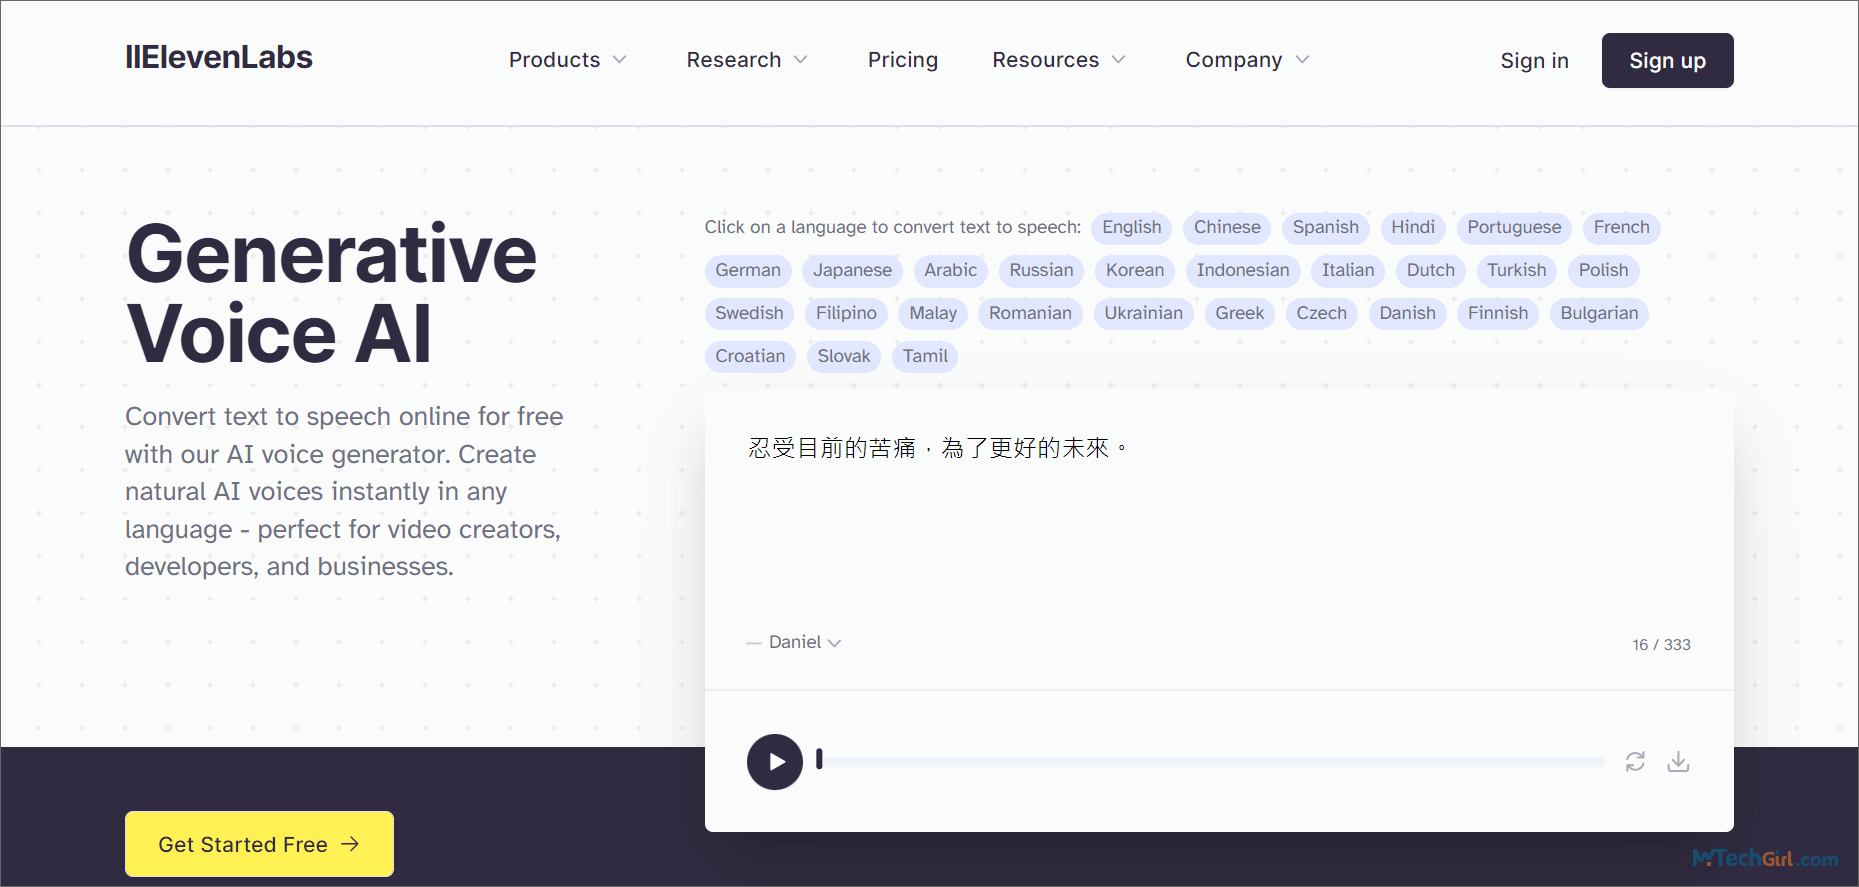Click the 16 / 333 character counter
Screen dimensions: 1859x887
click(x=1661, y=645)
